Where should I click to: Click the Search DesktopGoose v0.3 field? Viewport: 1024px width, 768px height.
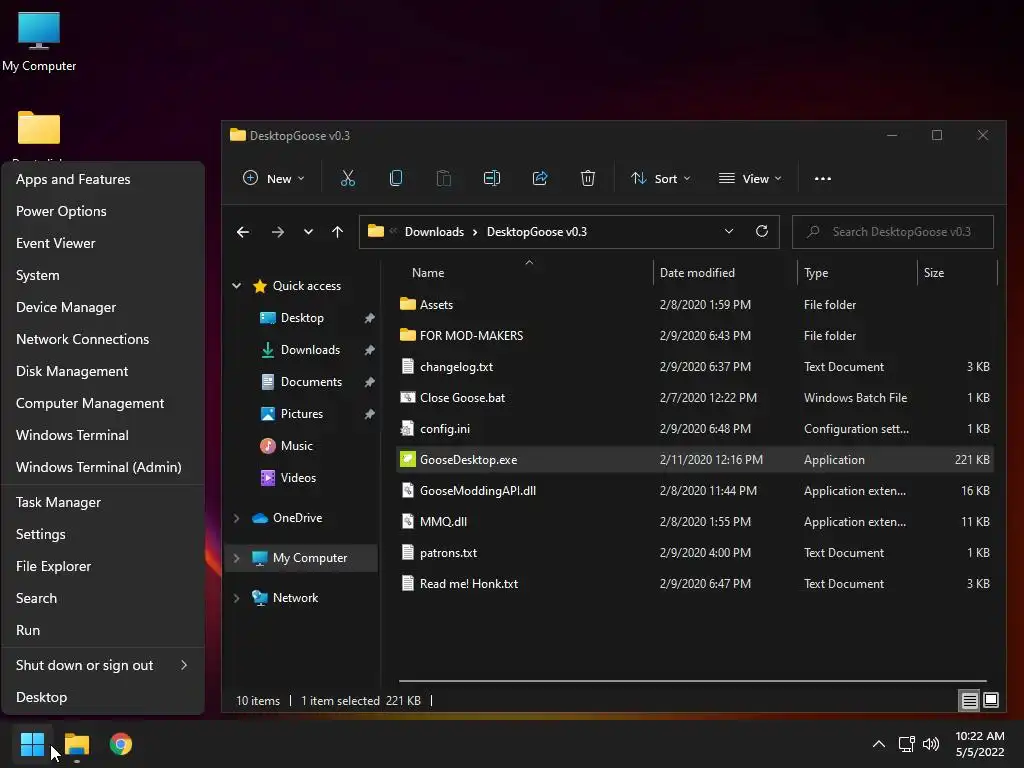(x=893, y=232)
